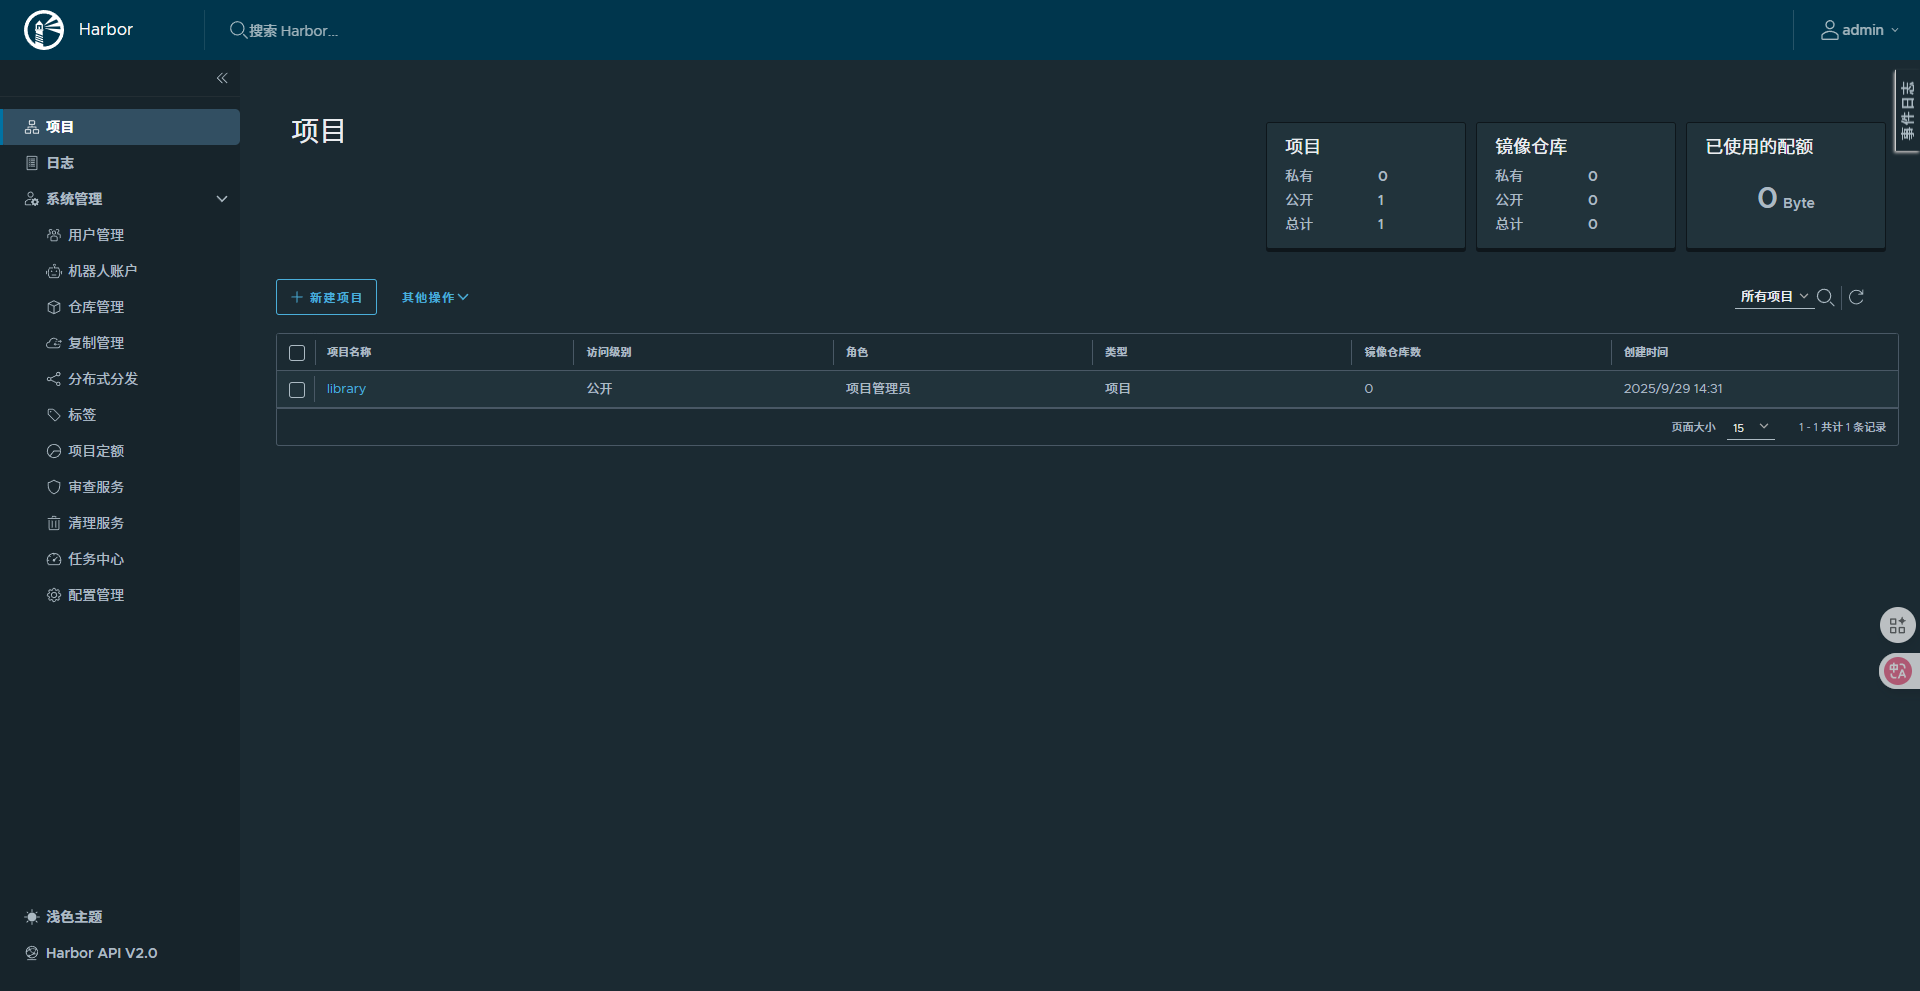The height and width of the screenshot is (991, 1920).
Task: Collapse the 系统管理 section chevron
Action: (x=222, y=199)
